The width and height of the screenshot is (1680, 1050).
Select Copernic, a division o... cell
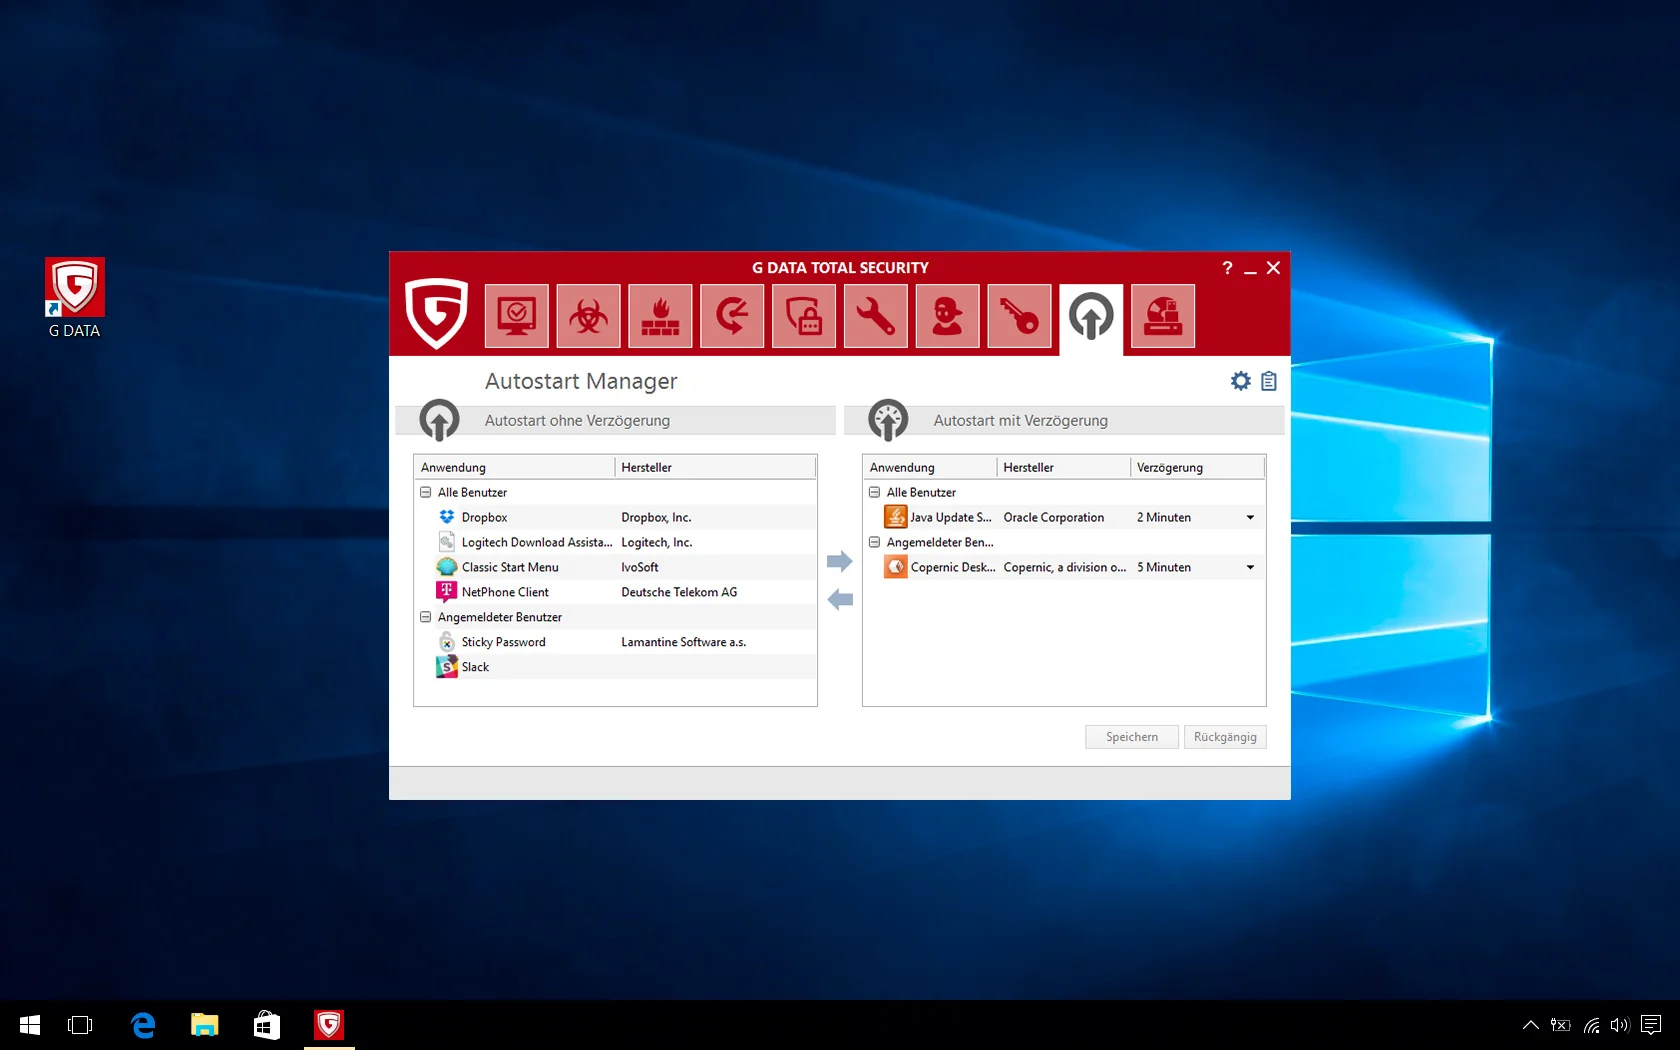[1065, 567]
